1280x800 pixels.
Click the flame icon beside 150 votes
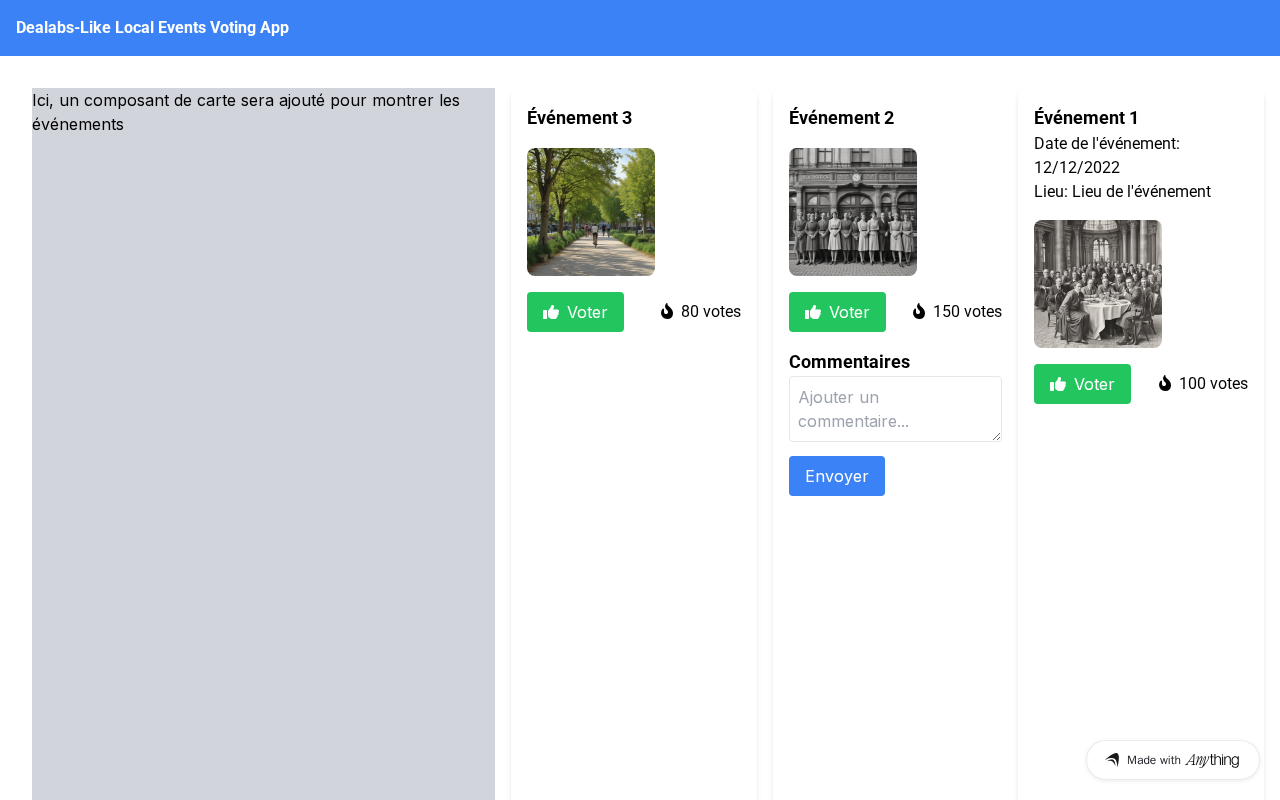pos(919,311)
